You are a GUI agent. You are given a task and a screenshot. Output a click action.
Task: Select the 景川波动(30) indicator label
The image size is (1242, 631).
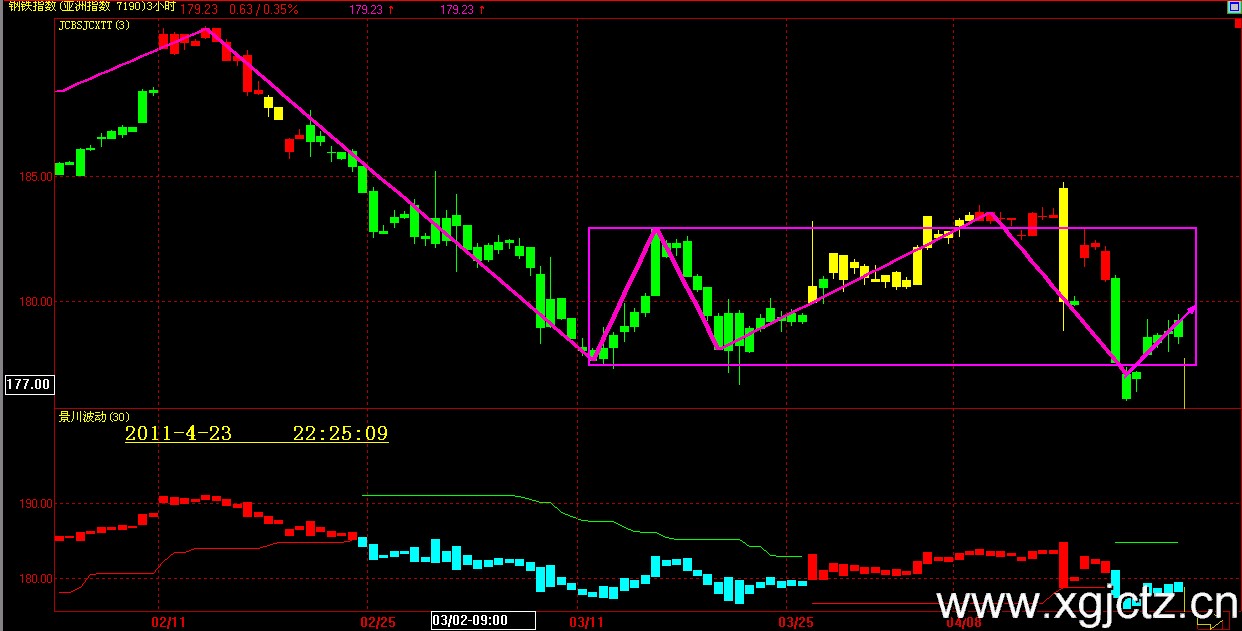(93, 416)
